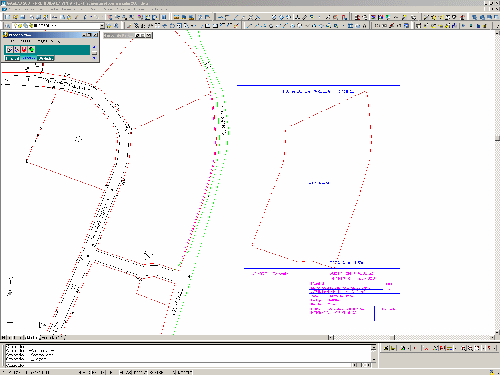Click in the command line input field

[x=179, y=365]
